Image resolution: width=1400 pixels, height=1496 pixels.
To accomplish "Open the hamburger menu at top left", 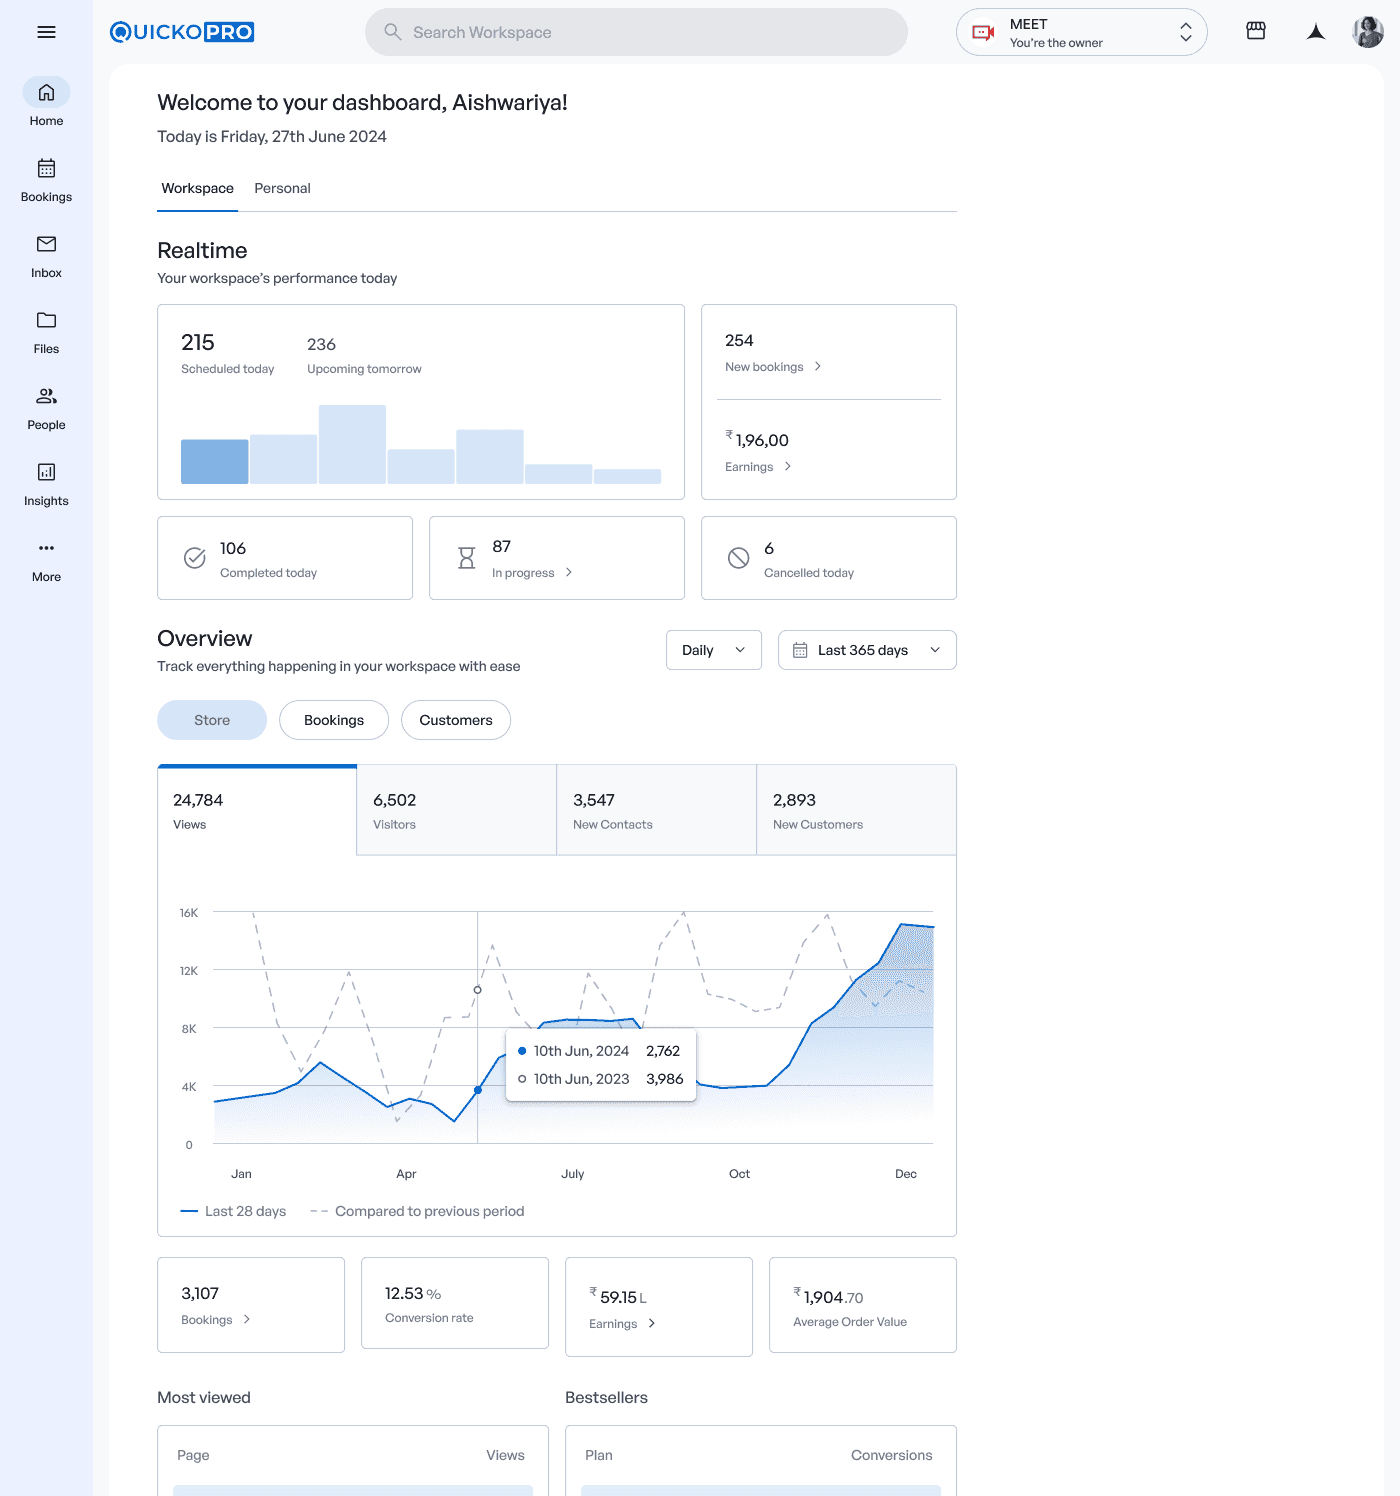I will pos(46,31).
